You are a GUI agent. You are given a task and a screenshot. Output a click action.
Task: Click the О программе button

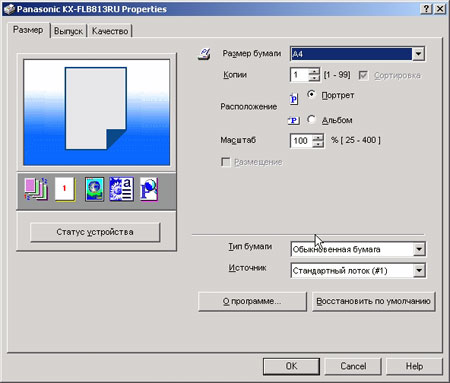(x=252, y=301)
